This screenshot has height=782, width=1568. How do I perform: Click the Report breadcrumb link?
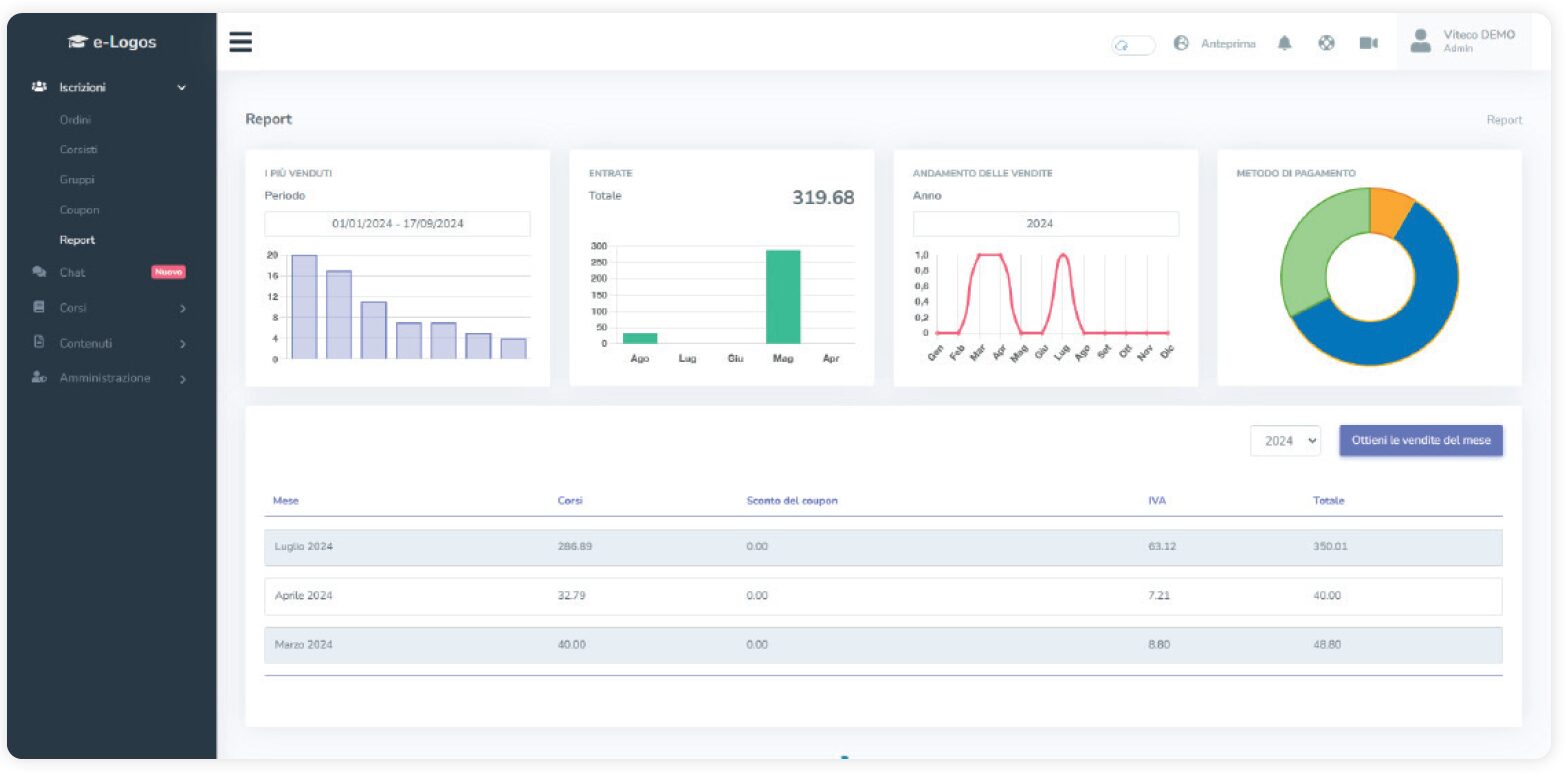(1503, 120)
